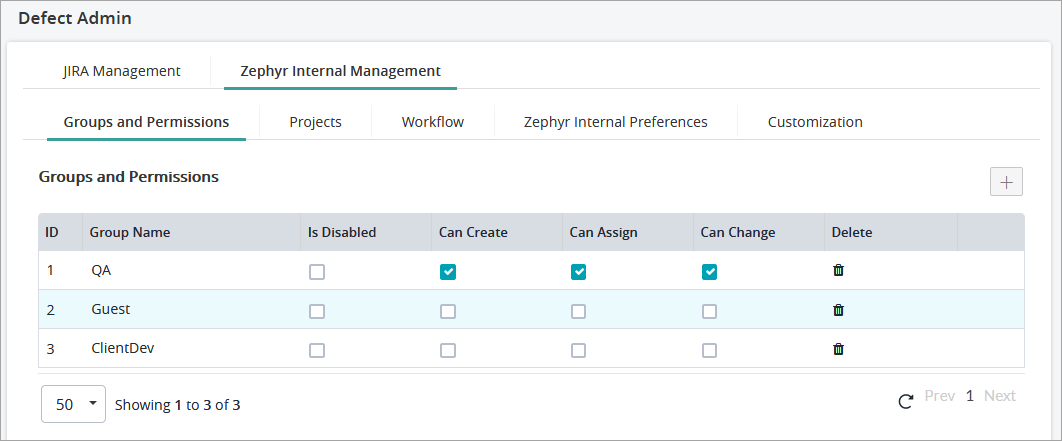Uncheck Can Assign for QA group
Screen dimensions: 1062x441
[x=578, y=272]
